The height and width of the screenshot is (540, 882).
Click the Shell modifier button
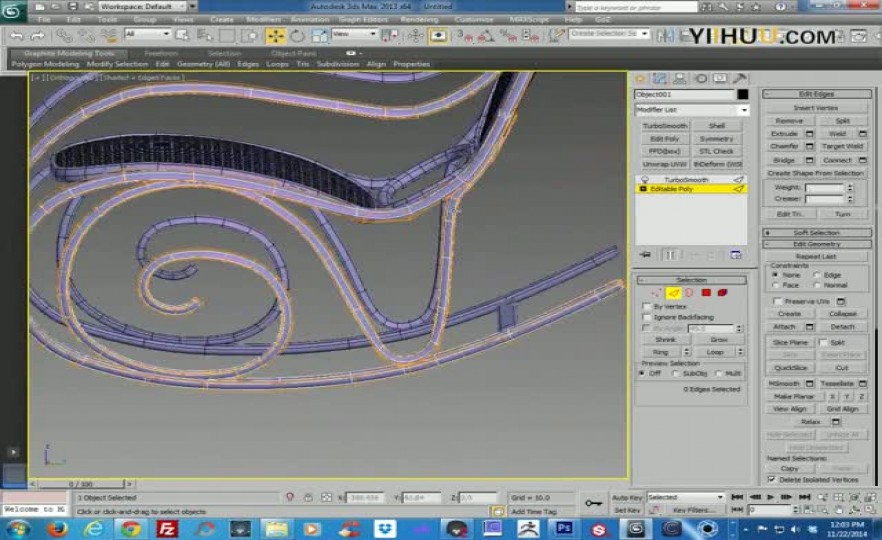717,126
